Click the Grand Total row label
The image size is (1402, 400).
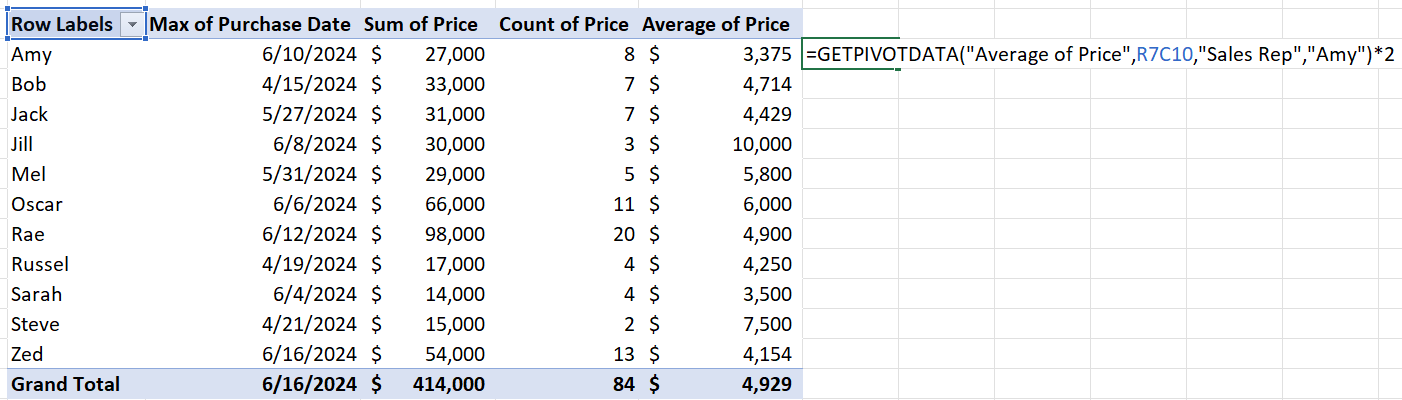click(65, 385)
